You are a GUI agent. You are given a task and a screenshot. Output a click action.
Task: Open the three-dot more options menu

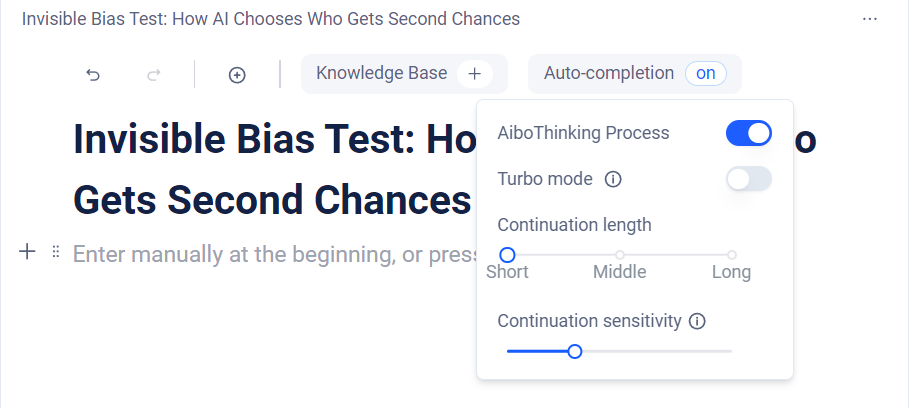(869, 19)
